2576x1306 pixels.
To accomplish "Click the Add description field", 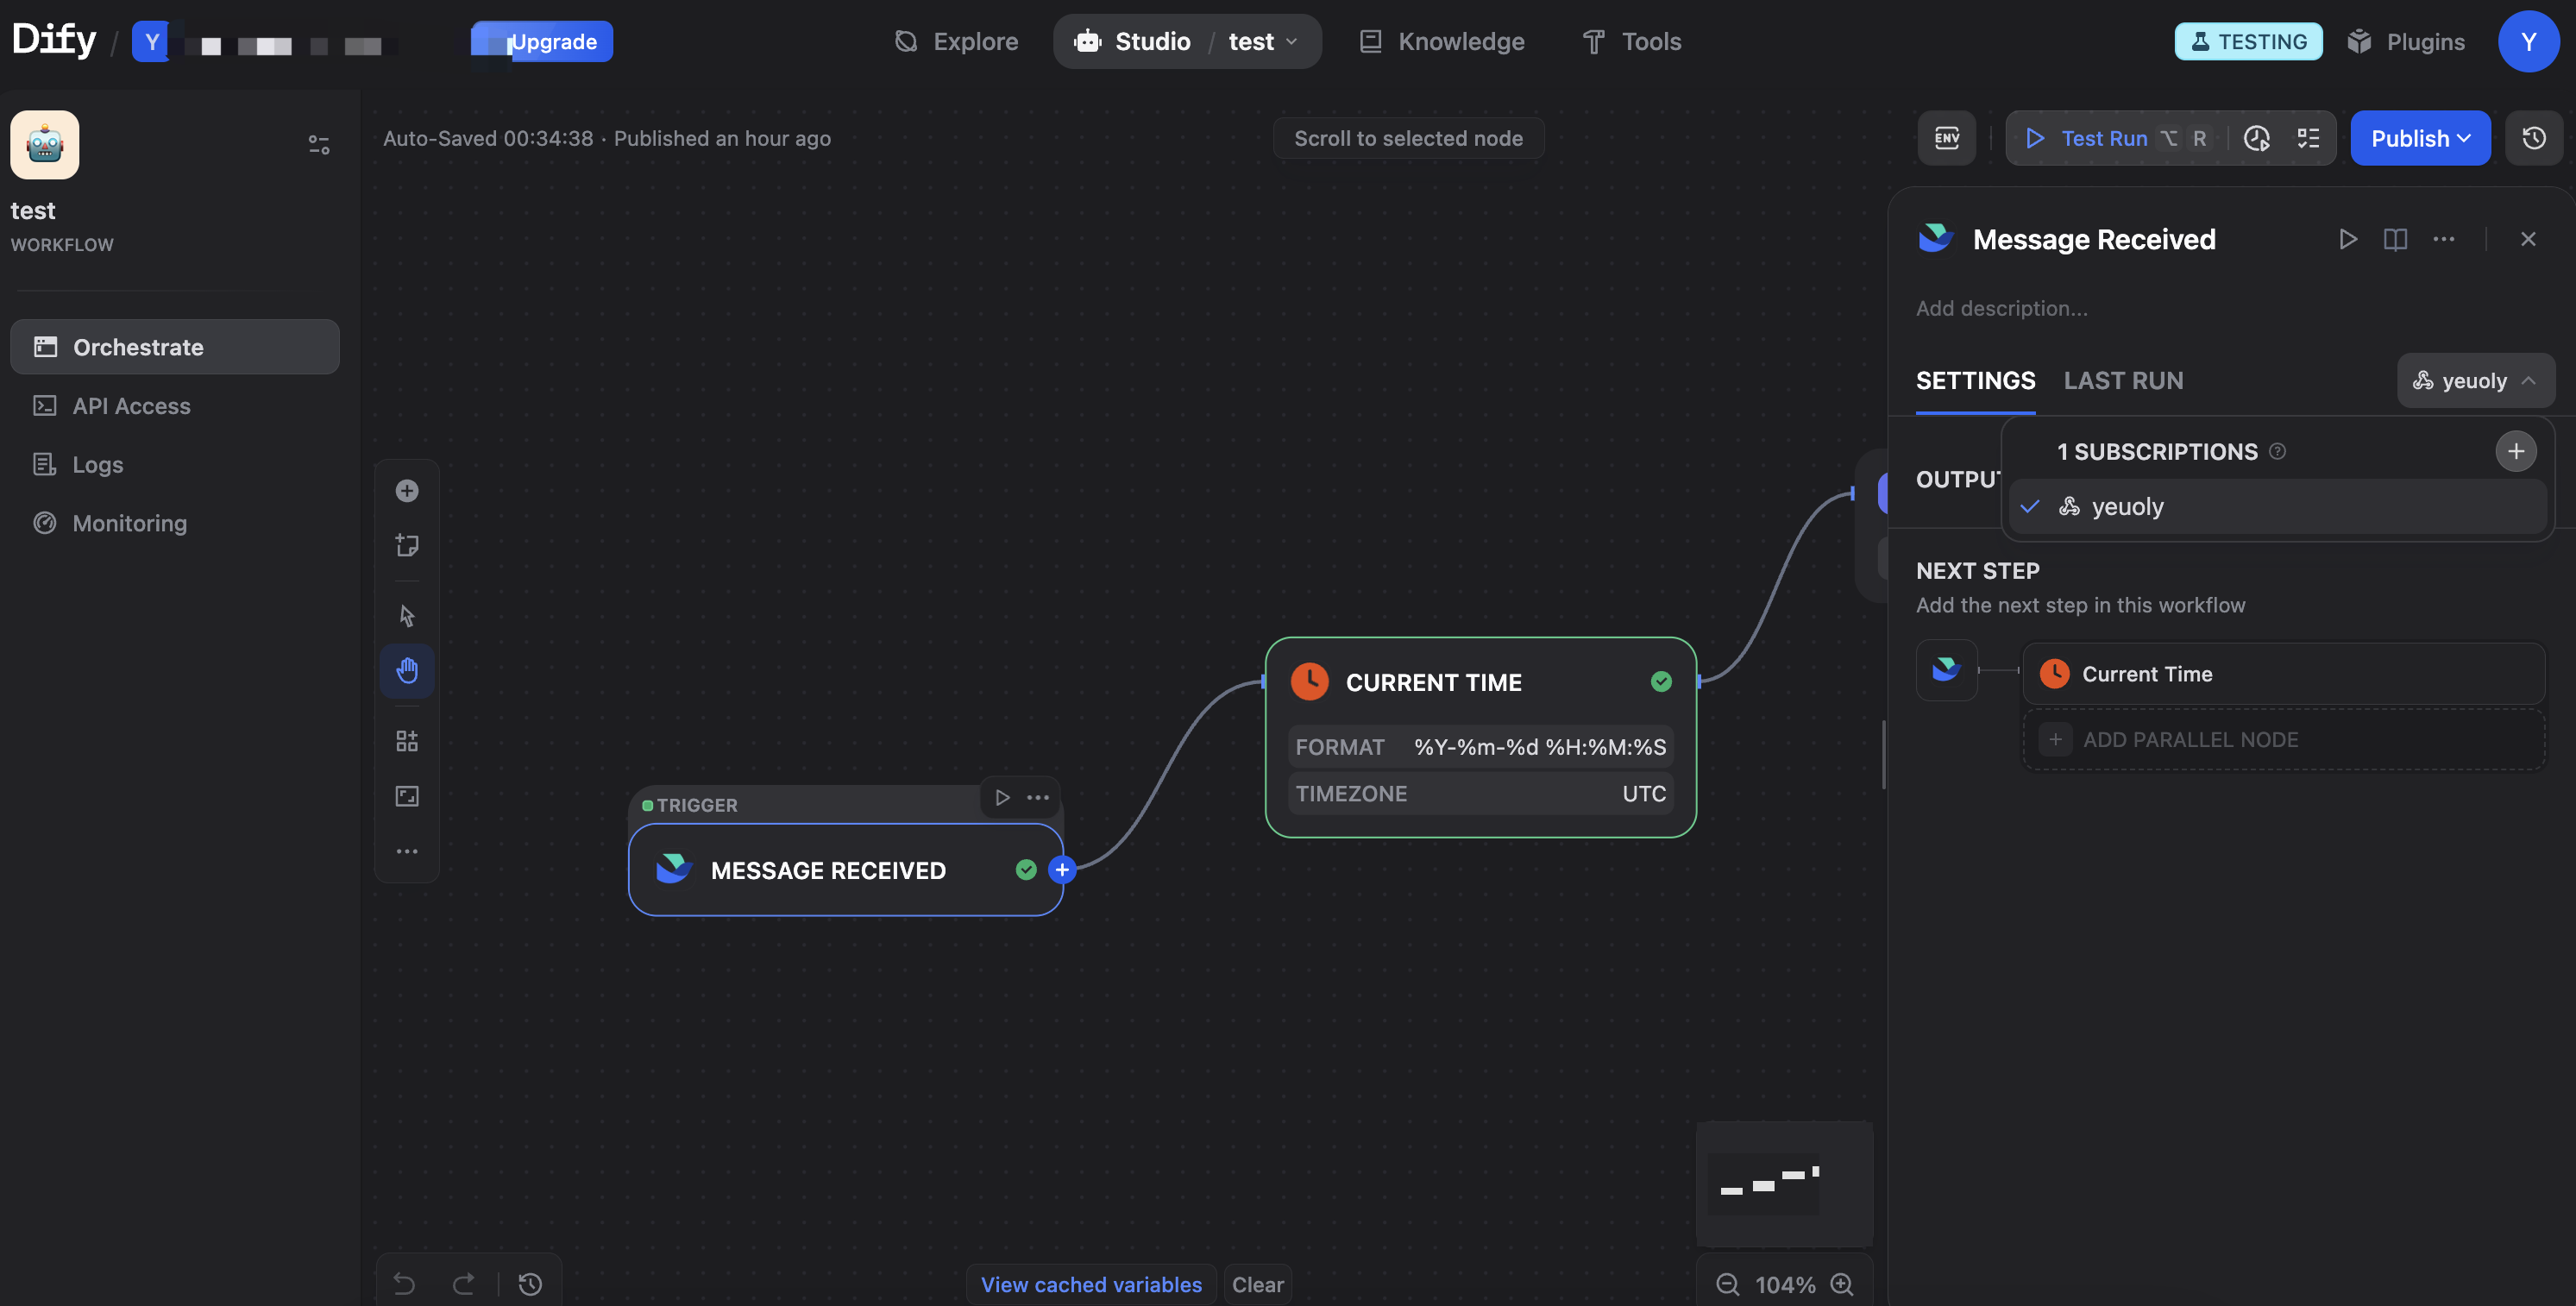I will (2001, 309).
